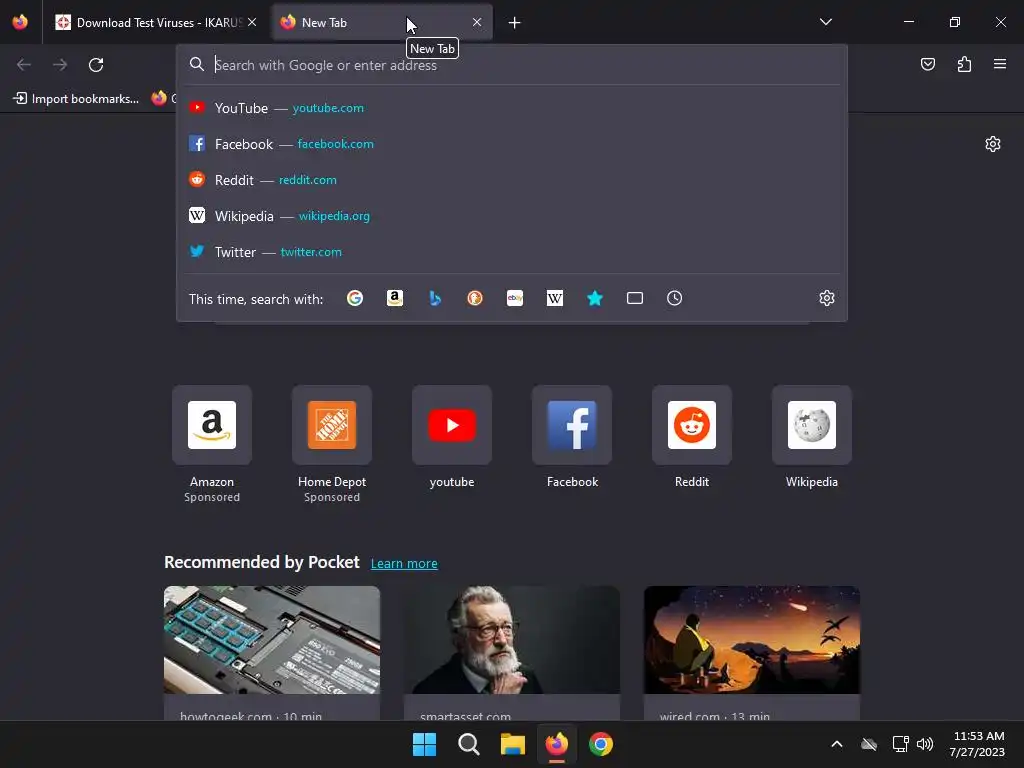Search in Bookmarks star icon
The image size is (1024, 768).
coord(595,298)
